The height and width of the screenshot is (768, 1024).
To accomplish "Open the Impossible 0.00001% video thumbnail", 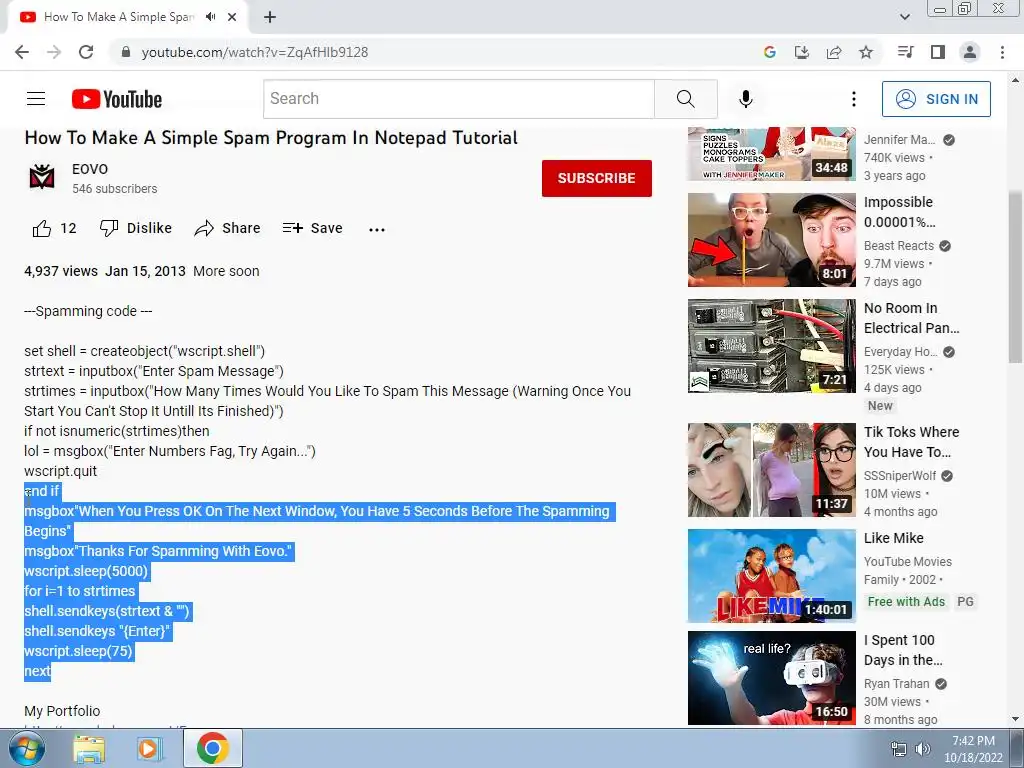I will tap(771, 240).
